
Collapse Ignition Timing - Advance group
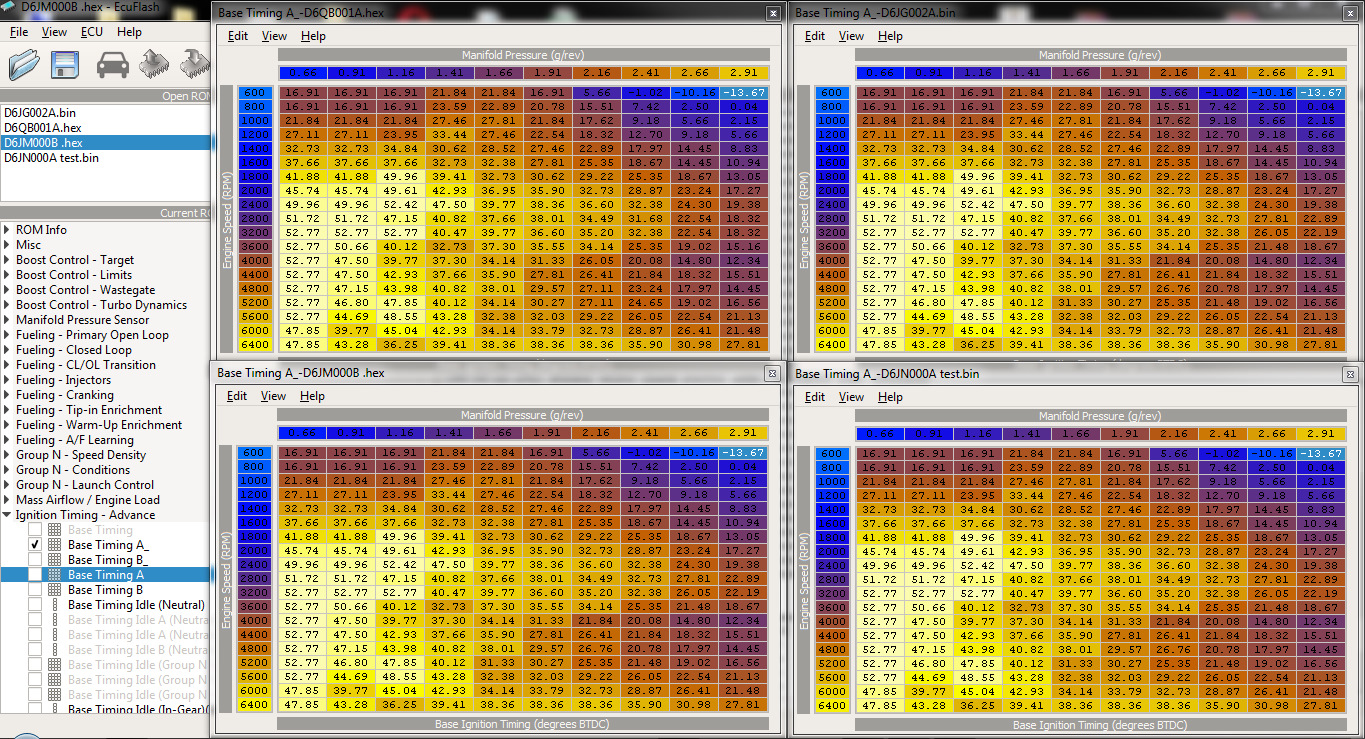click(x=8, y=515)
